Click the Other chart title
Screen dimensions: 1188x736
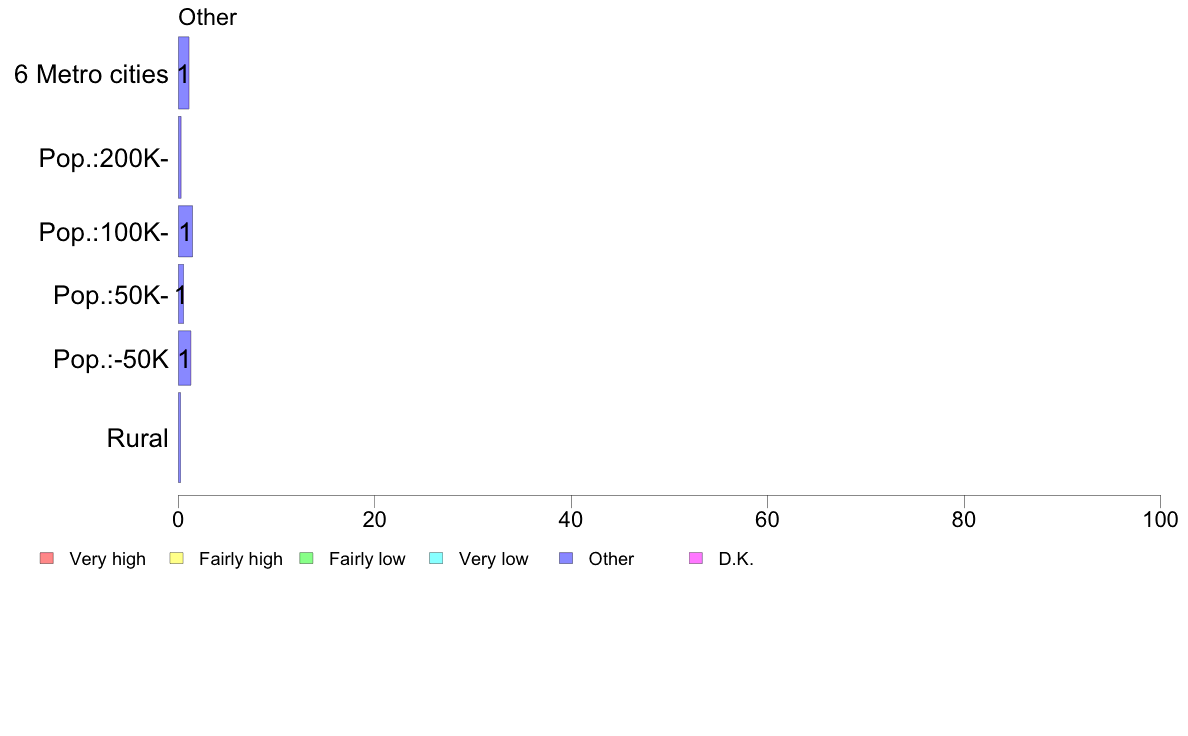click(x=208, y=17)
